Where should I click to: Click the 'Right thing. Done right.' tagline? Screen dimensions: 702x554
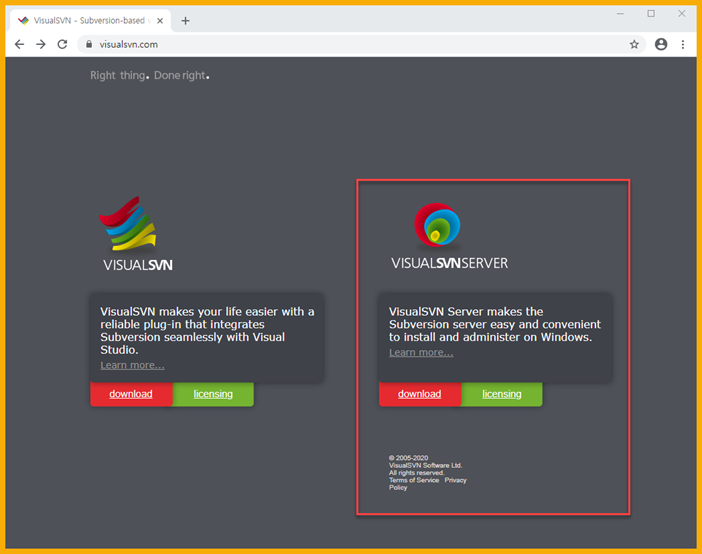tap(150, 75)
